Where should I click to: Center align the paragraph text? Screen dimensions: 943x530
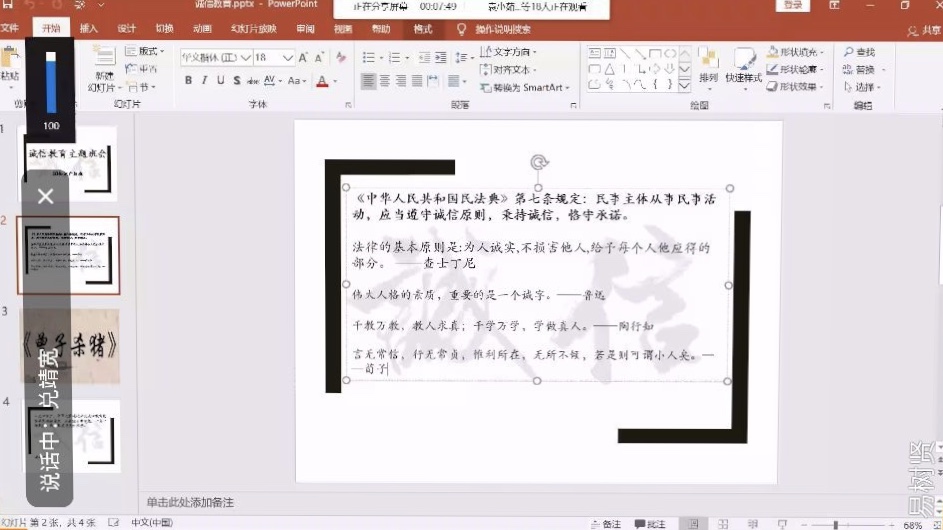(x=384, y=81)
